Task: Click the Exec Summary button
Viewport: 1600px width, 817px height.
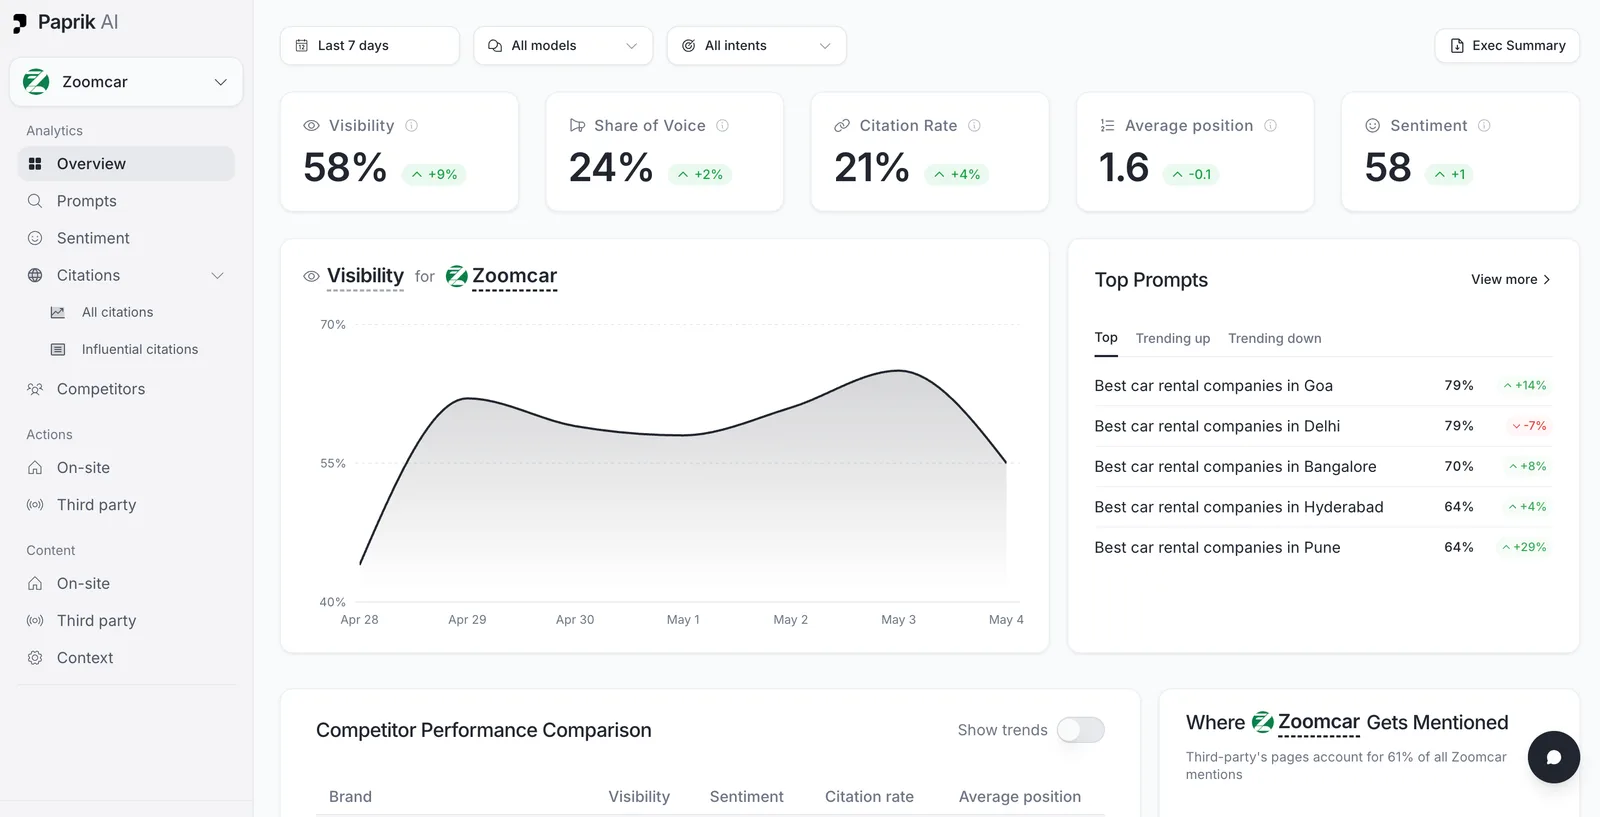Action: (1507, 46)
